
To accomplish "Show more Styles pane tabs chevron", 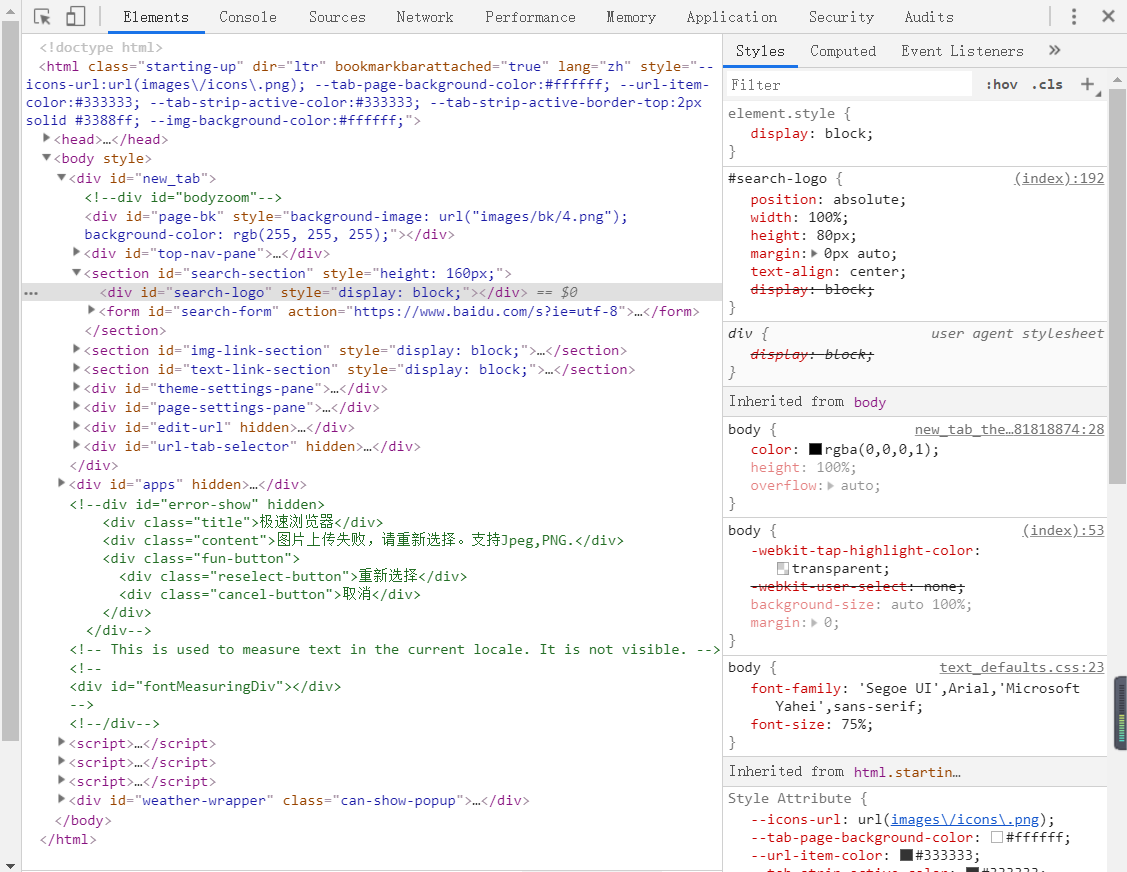I will [x=1054, y=50].
